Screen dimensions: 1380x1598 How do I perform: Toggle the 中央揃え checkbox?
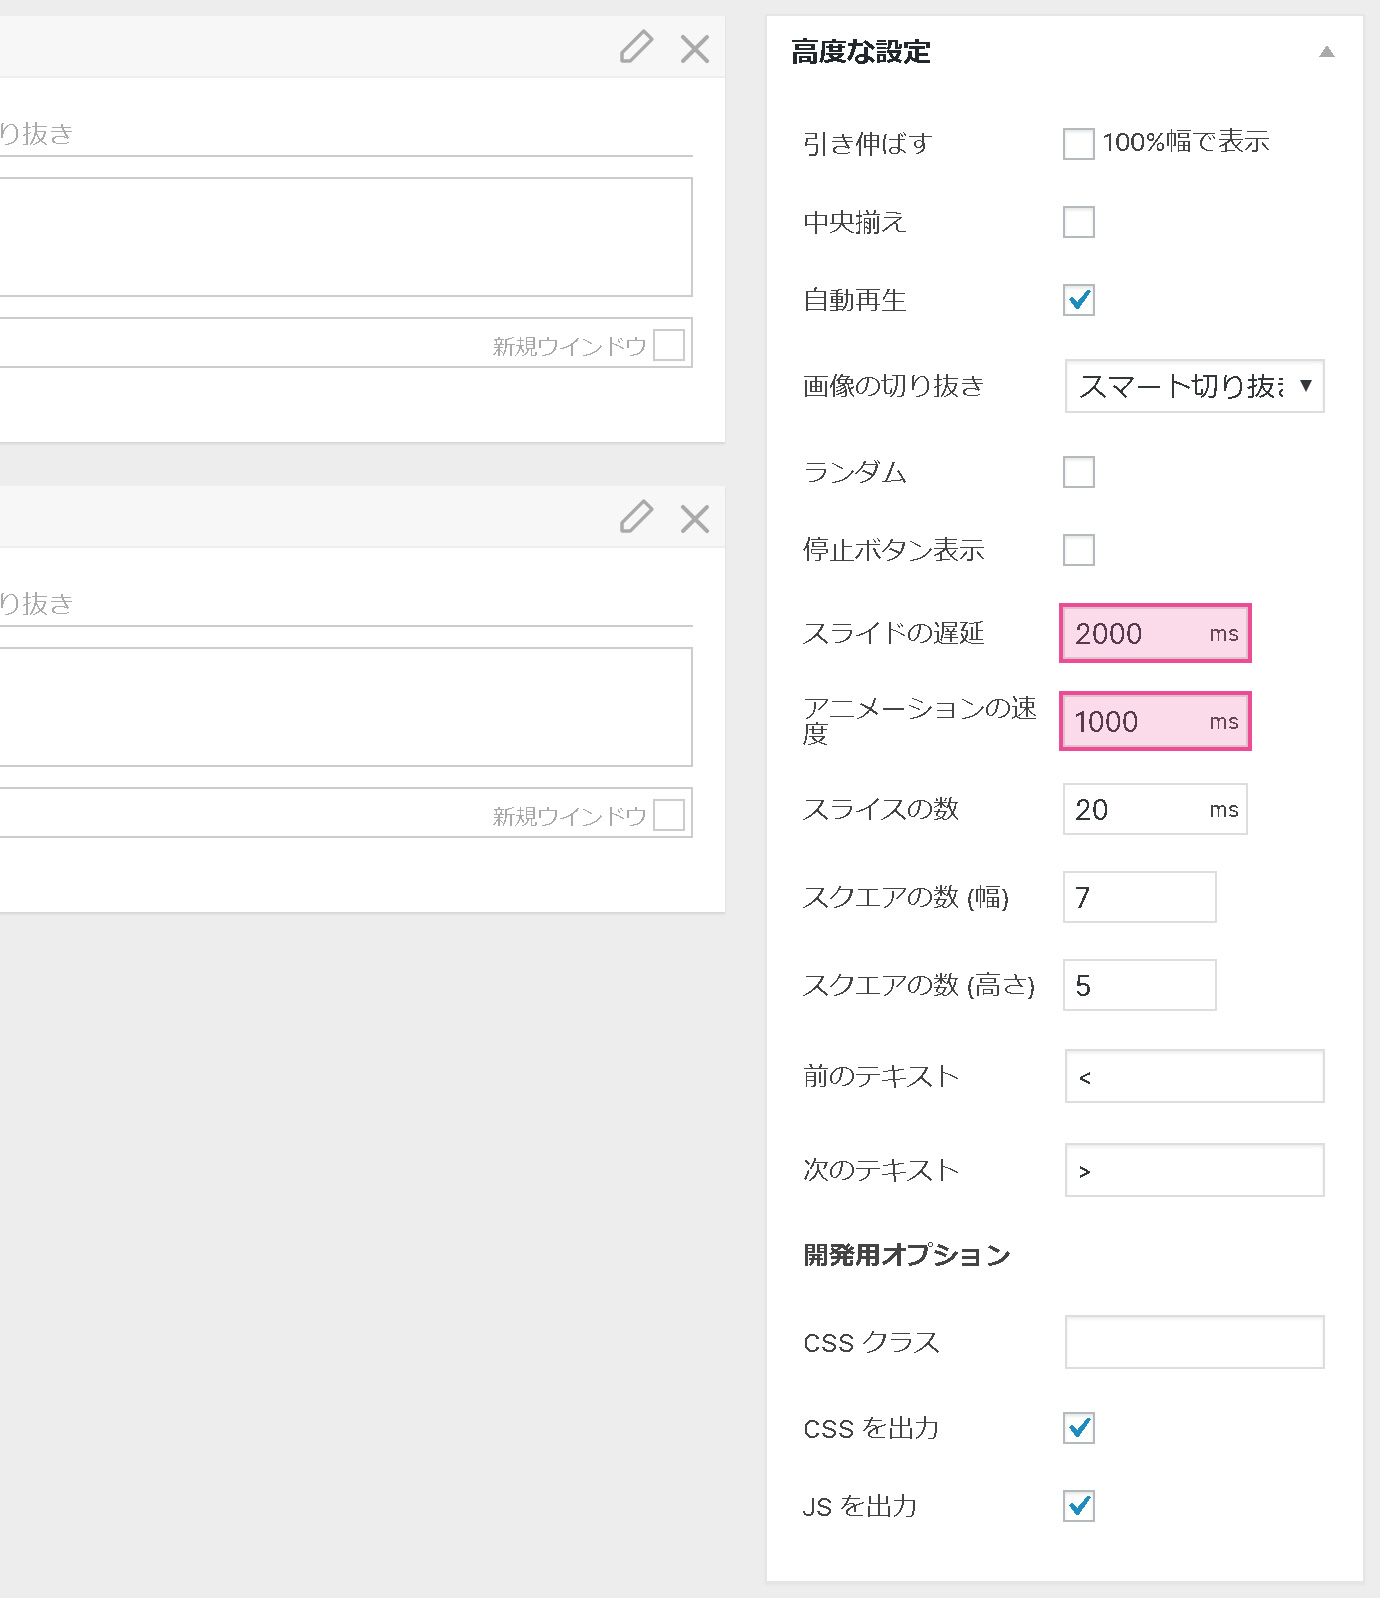tap(1078, 222)
